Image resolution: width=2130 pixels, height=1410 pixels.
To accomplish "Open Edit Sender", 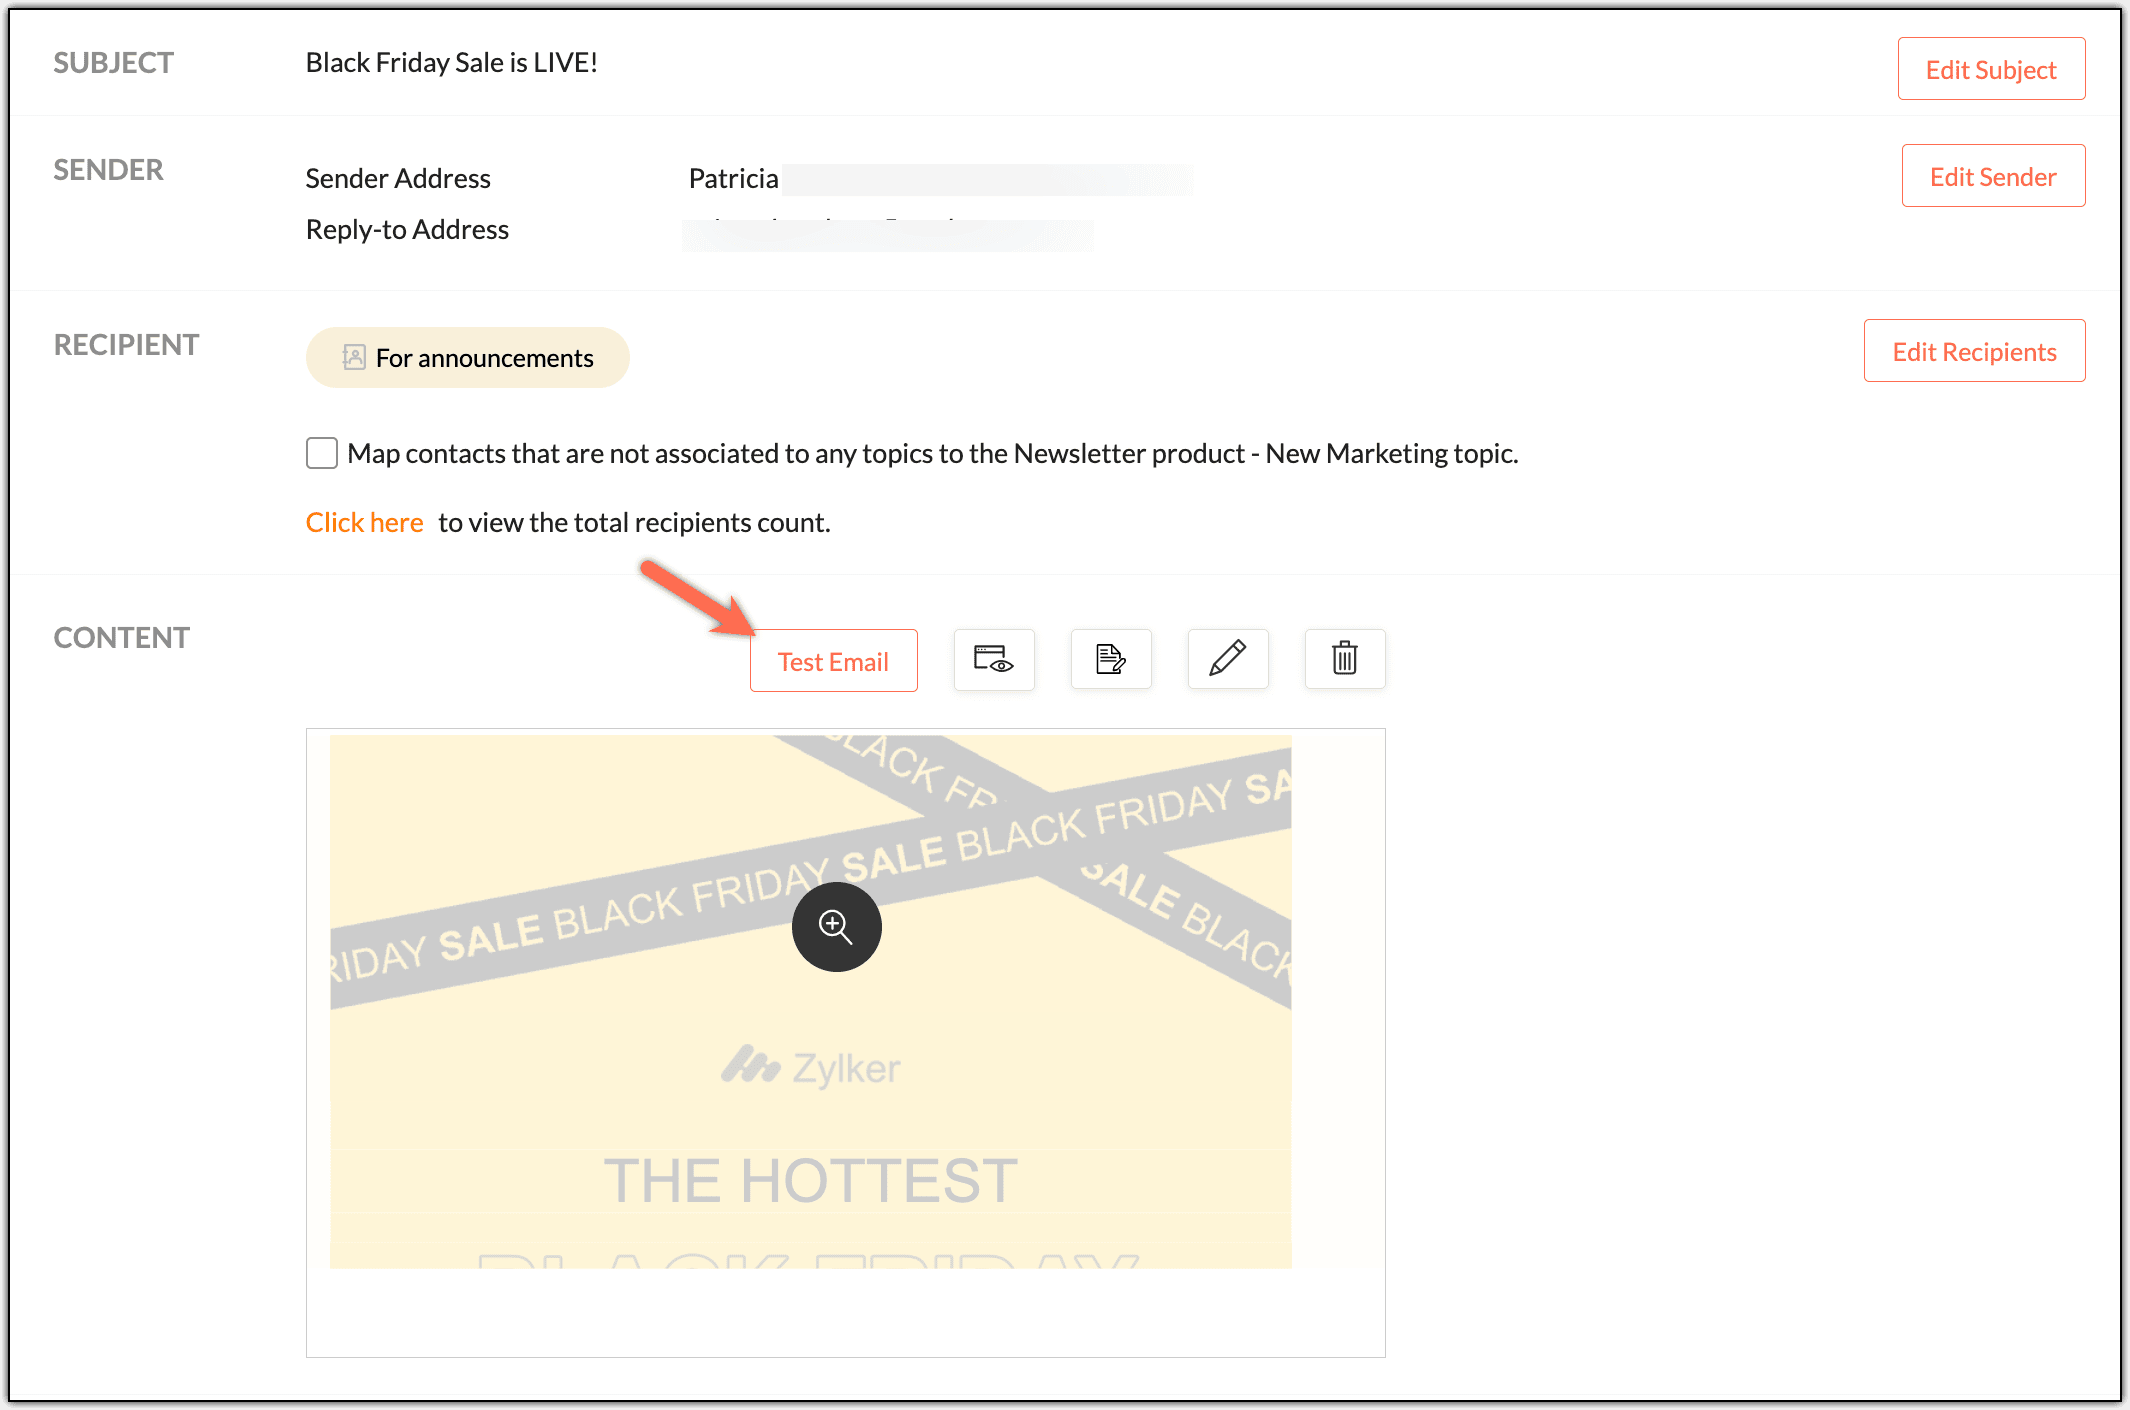I will click(1992, 175).
